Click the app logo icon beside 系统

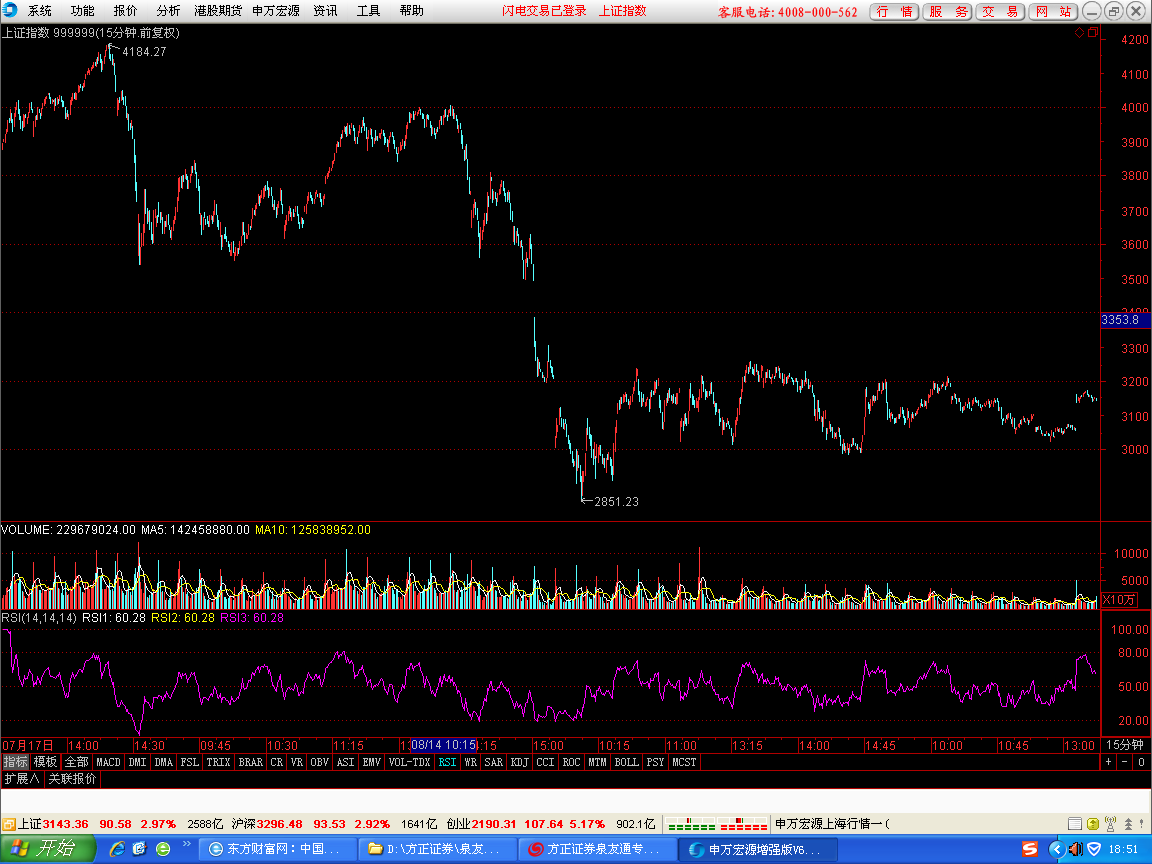coord(10,10)
